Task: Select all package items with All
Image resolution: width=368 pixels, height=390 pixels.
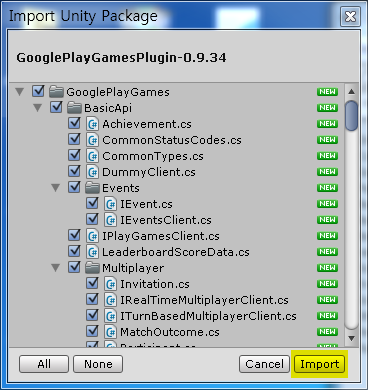Action: click(x=44, y=364)
